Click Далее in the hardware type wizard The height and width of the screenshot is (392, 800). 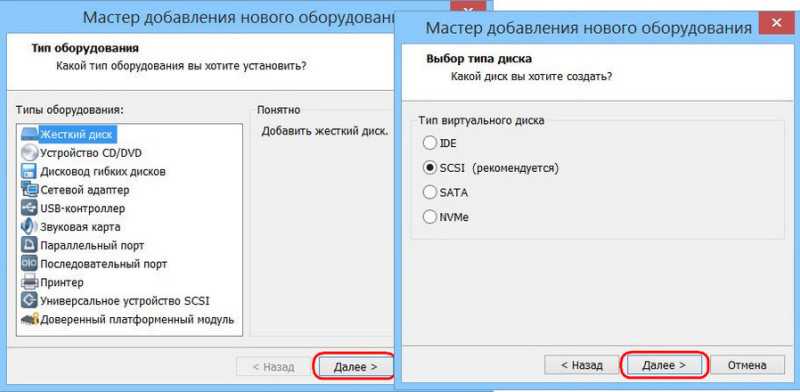pos(356,366)
